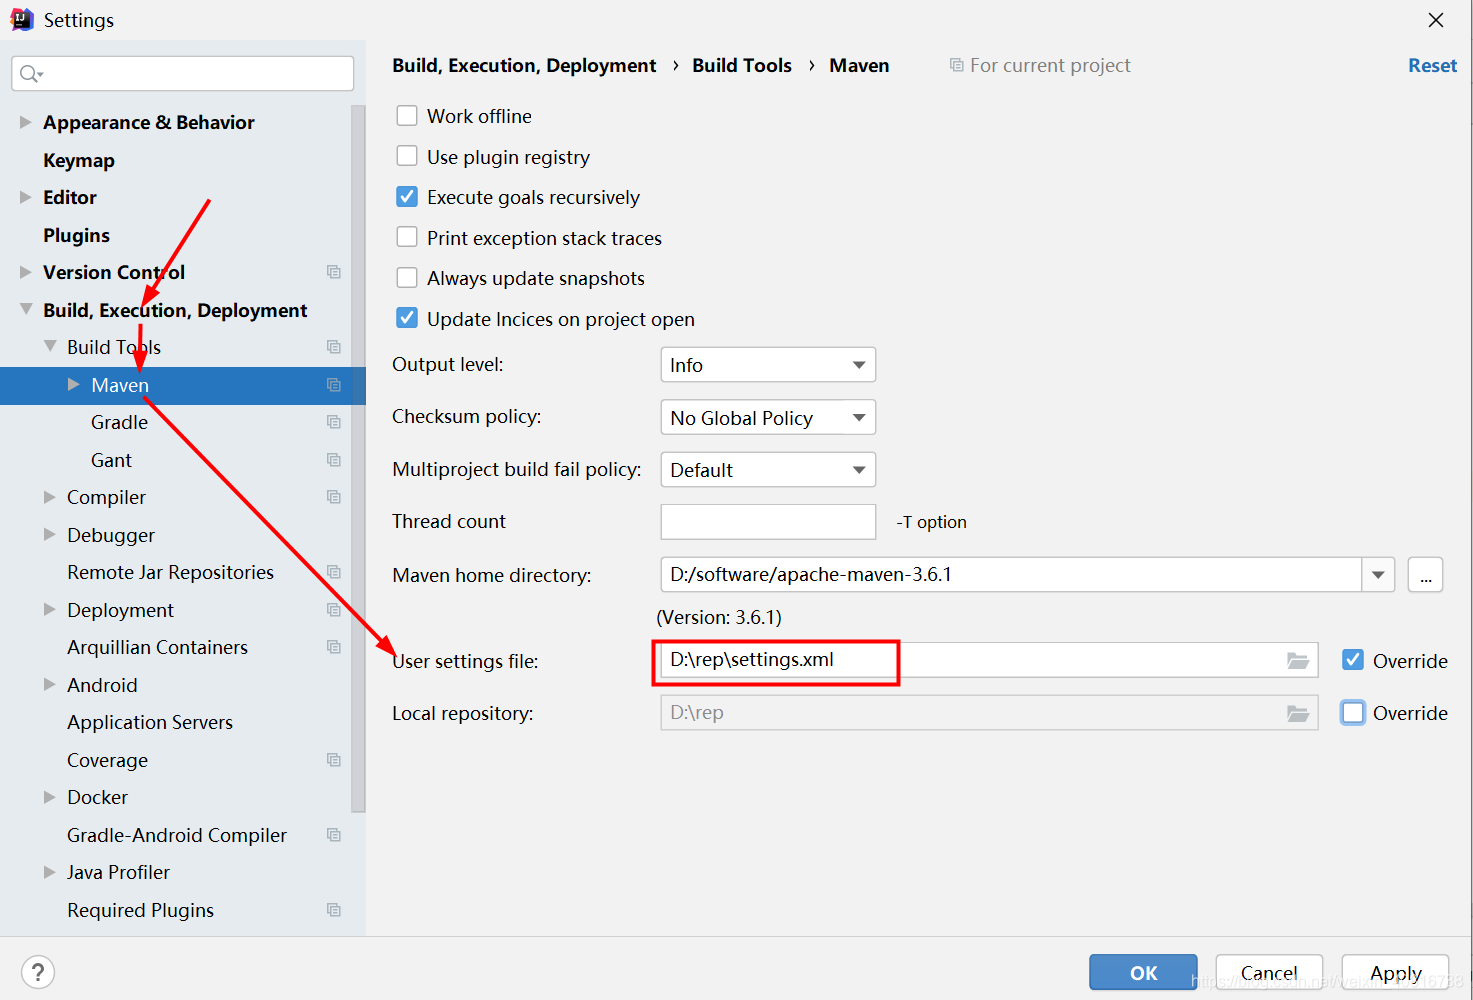Click project-level icon beside Arquillian Containers
Image resolution: width=1473 pixels, height=1000 pixels.
click(x=334, y=647)
